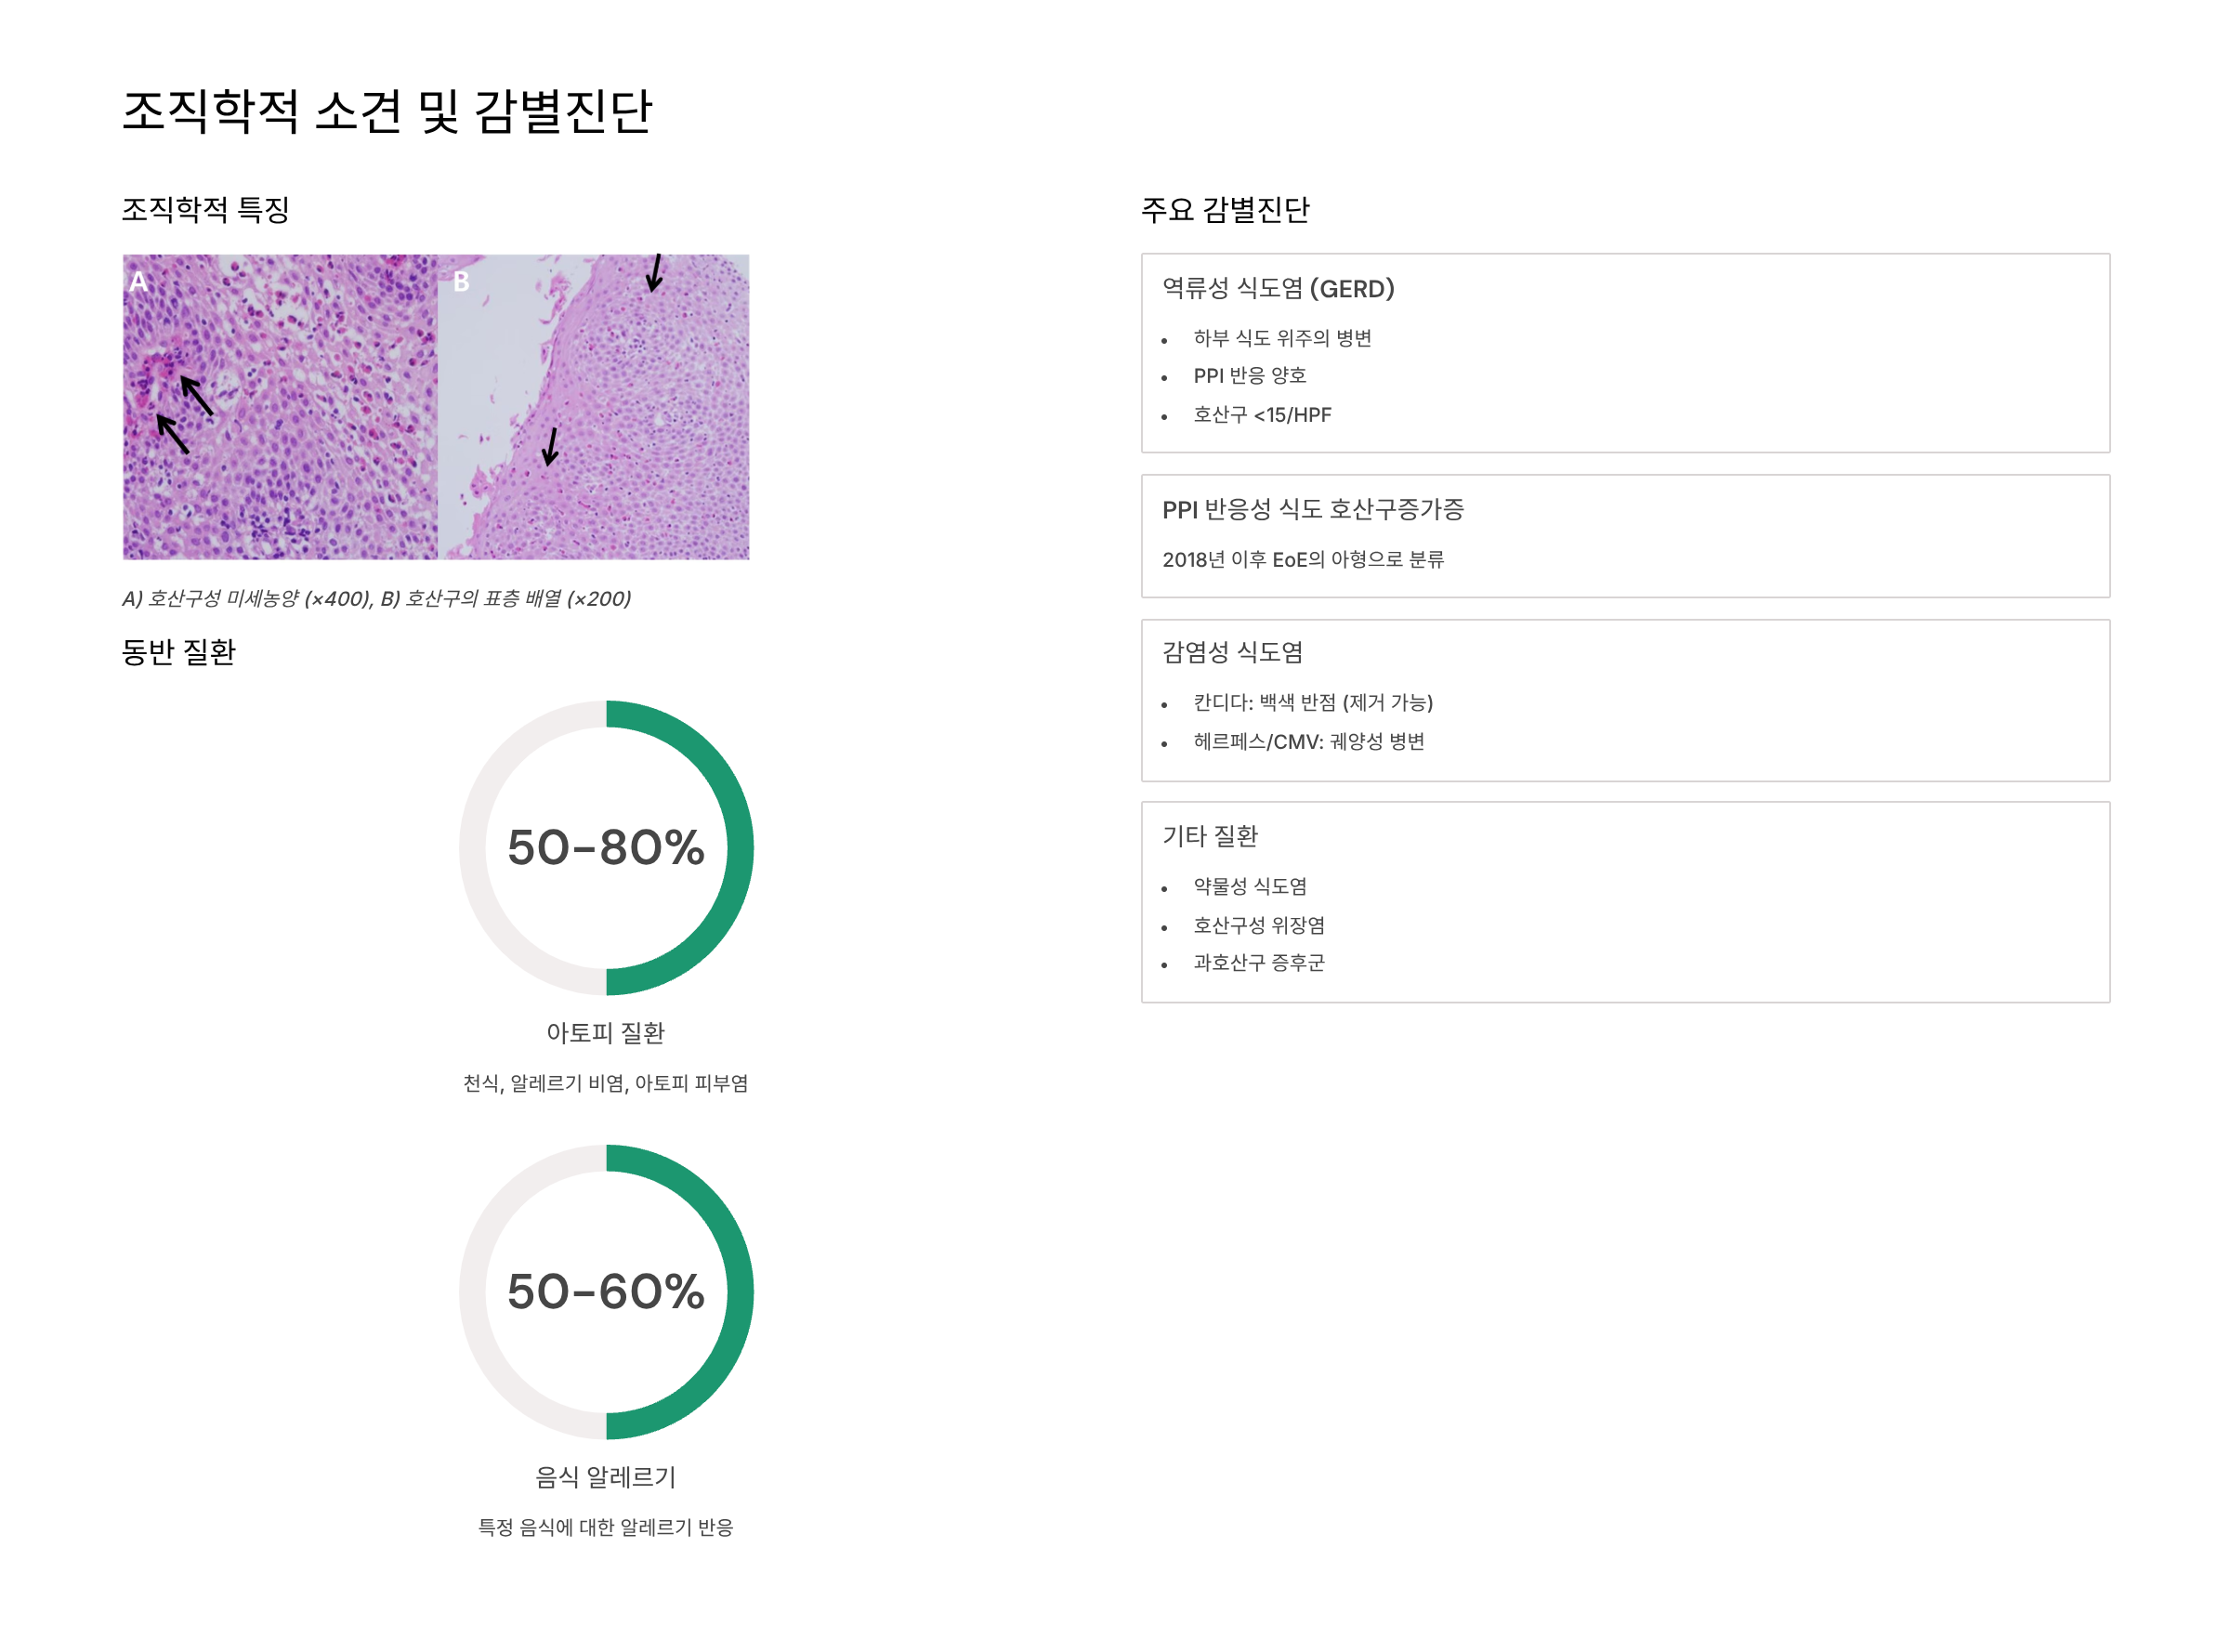Click the histology image panel A
The width and height of the screenshot is (2230, 1652).
point(280,407)
